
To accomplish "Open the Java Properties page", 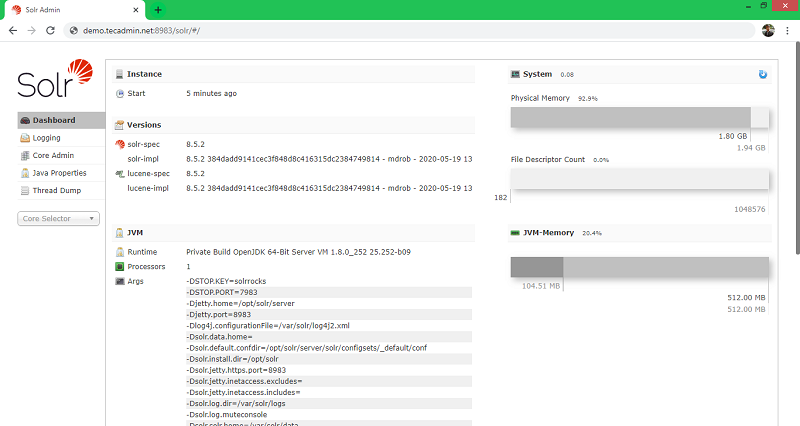I will tap(61, 173).
